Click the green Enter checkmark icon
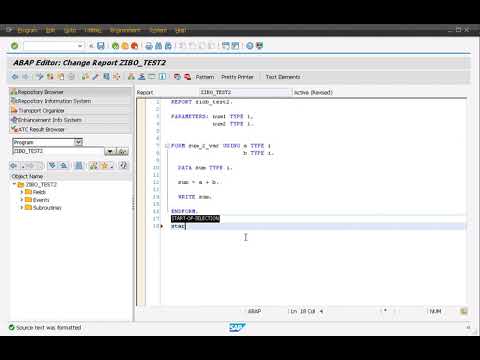480x360 pixels. click(x=14, y=46)
